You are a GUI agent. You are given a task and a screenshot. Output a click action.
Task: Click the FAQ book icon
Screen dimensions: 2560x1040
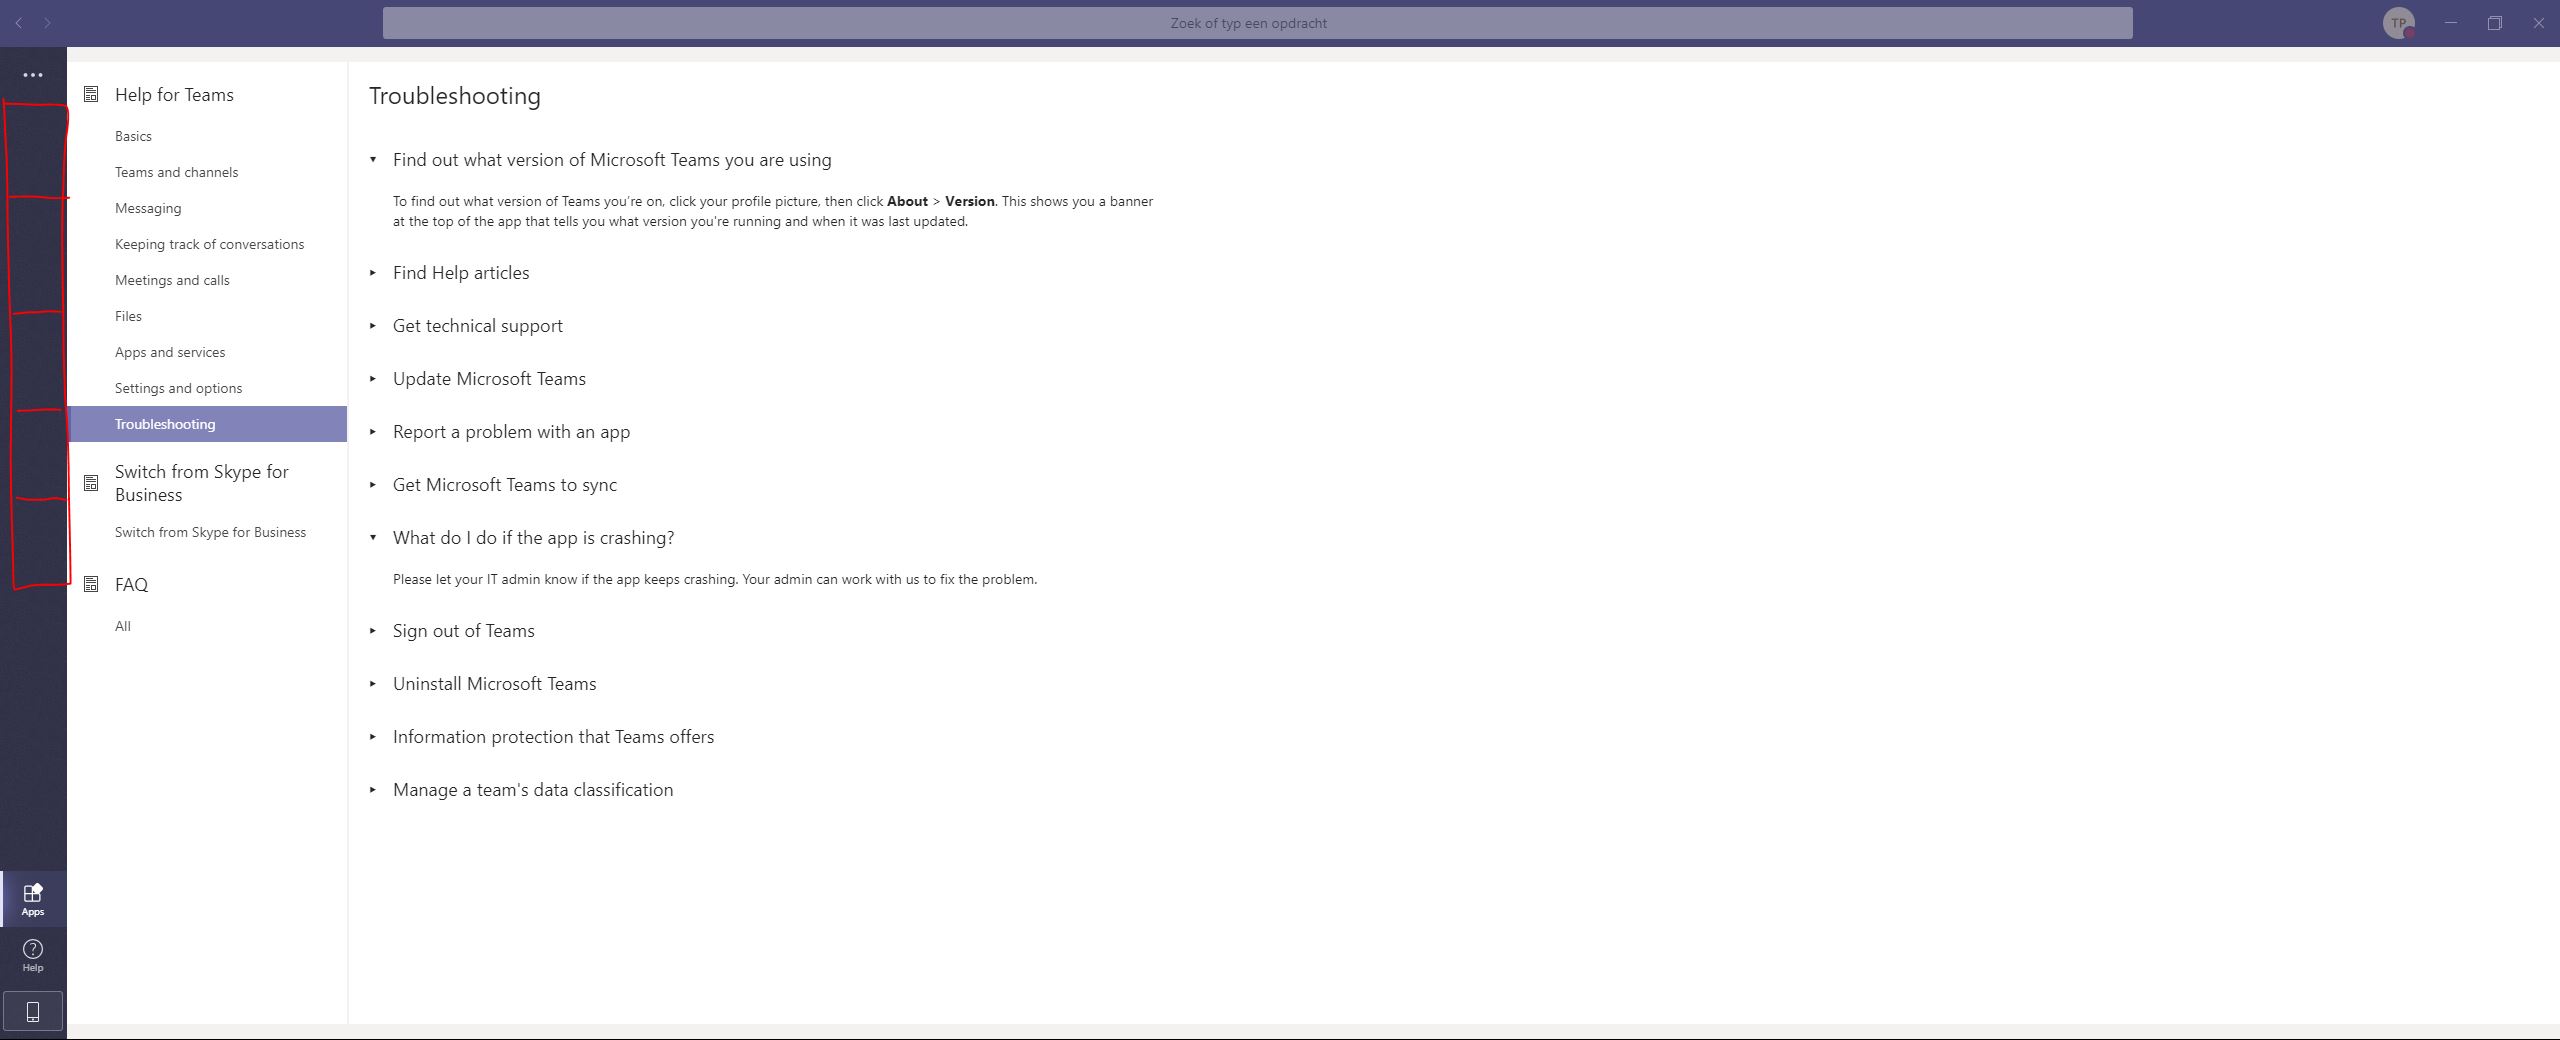[x=91, y=584]
